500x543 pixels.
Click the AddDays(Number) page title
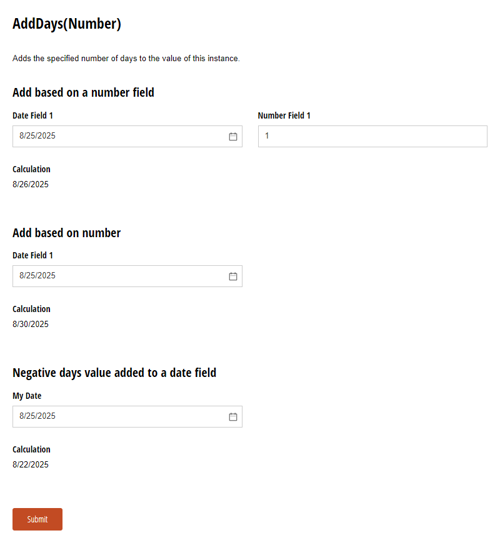click(67, 24)
